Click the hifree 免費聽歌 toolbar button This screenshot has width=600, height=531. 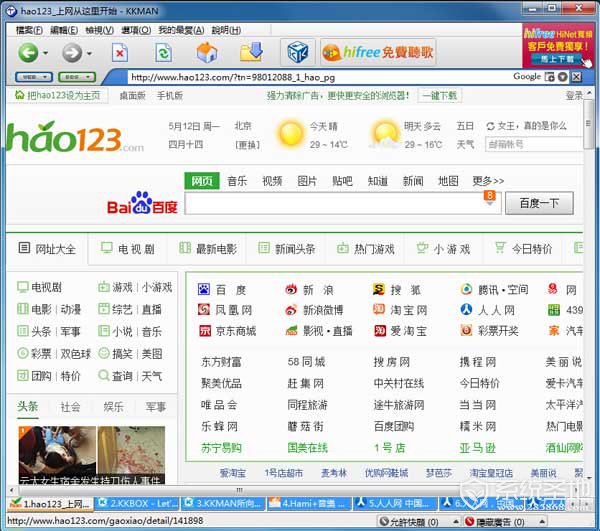[x=378, y=52]
